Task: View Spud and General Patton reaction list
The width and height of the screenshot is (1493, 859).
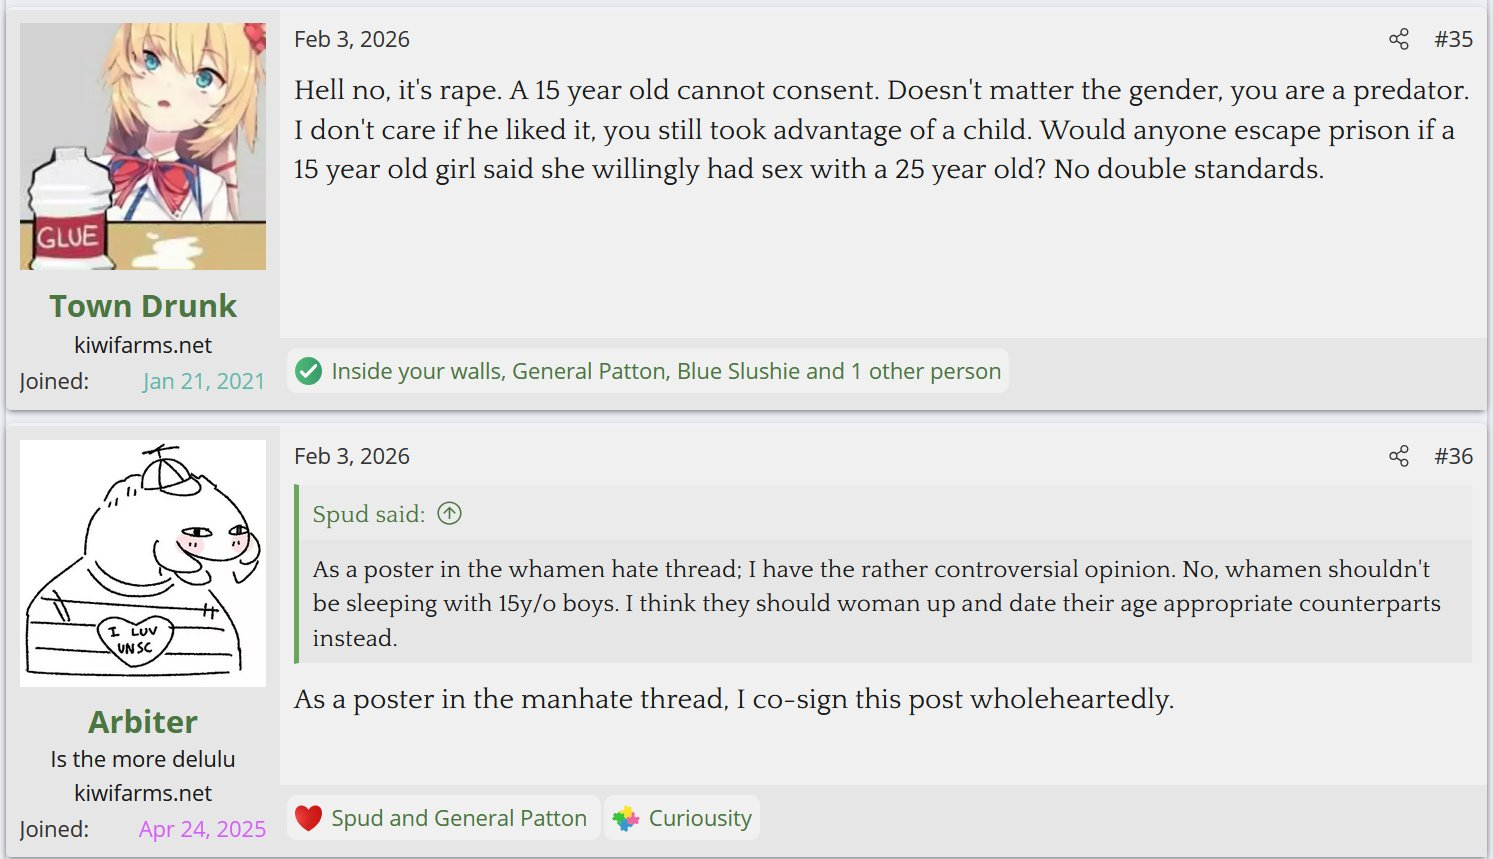Action: click(459, 818)
